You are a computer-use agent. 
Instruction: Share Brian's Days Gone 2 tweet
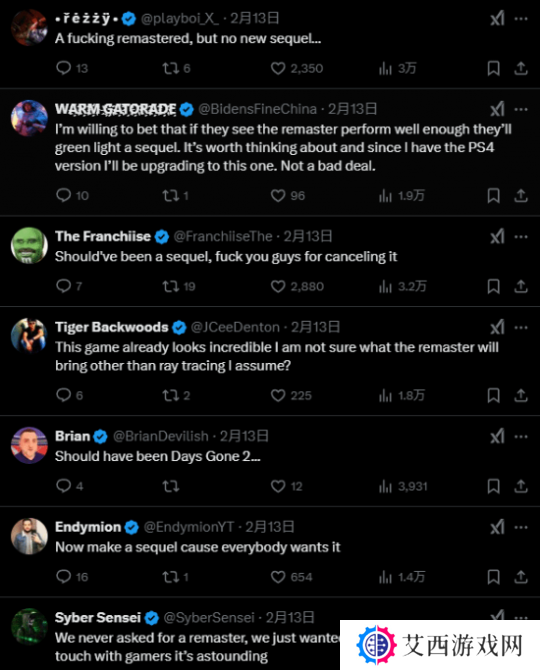click(x=520, y=486)
